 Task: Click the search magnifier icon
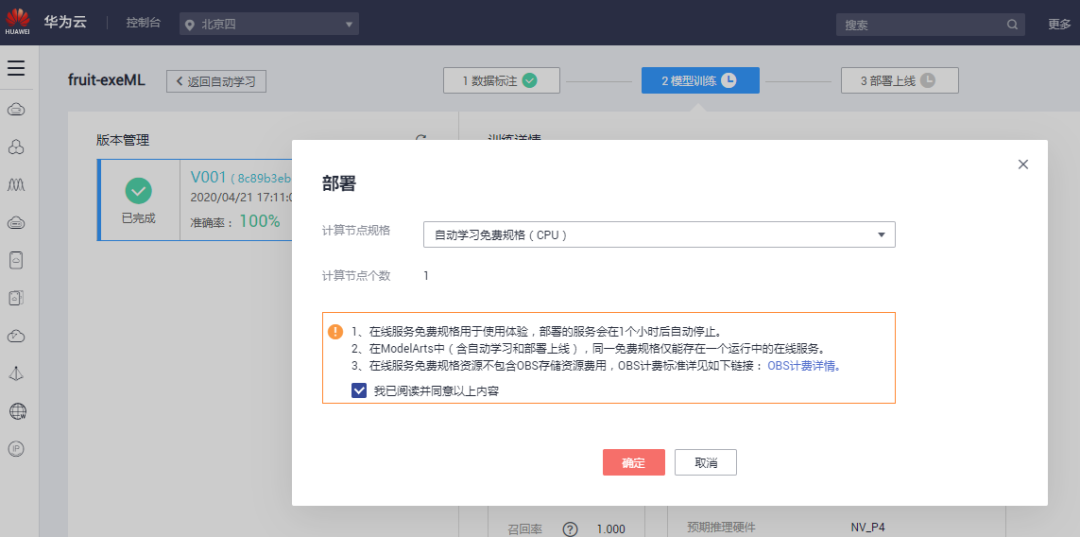pos(1012,24)
